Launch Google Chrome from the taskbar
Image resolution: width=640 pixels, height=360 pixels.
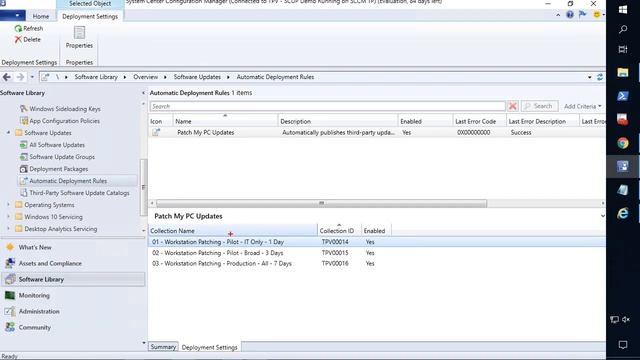coord(623,143)
